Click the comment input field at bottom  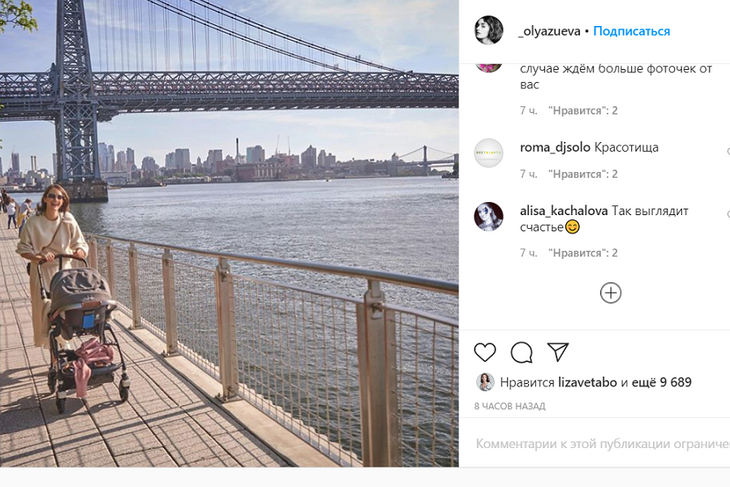[x=600, y=444]
